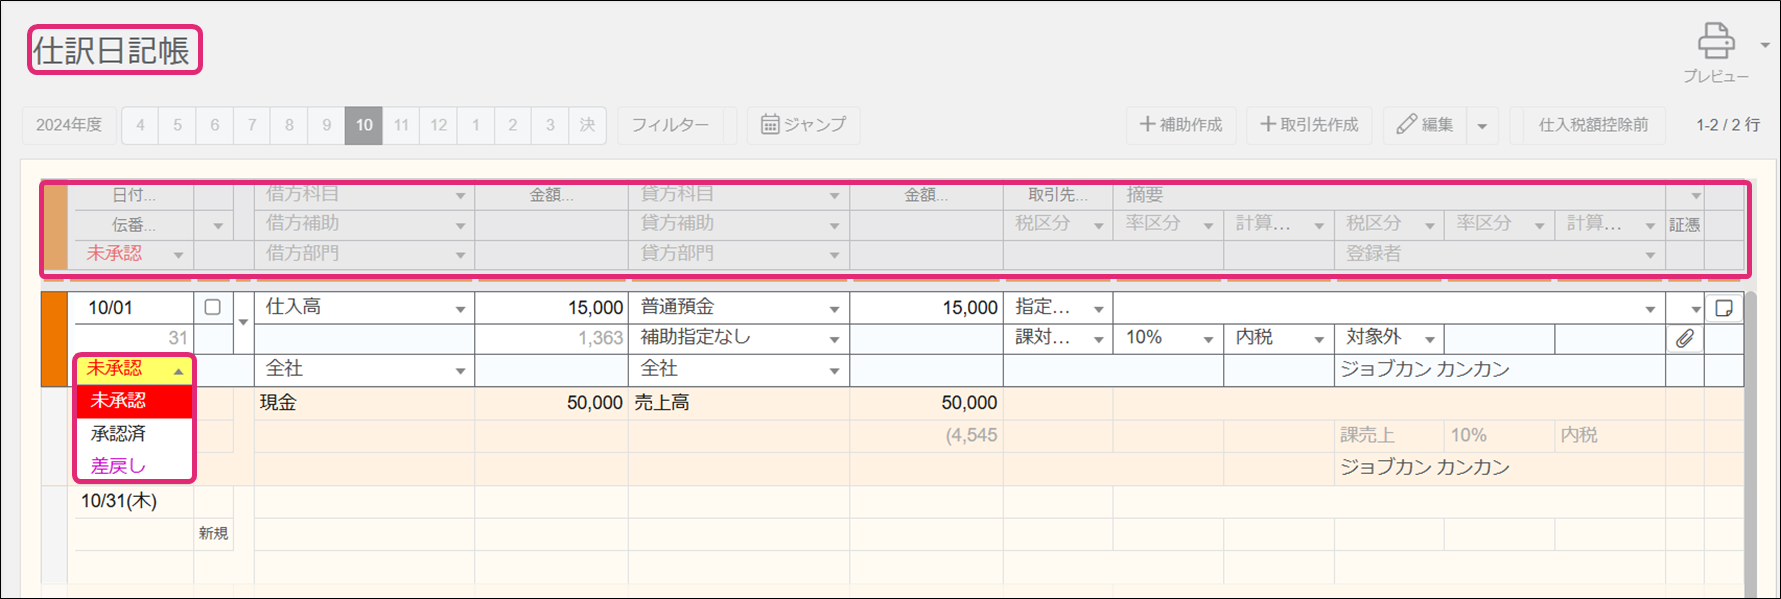
Task: Click the 新規 new entry row label
Action: point(213,534)
